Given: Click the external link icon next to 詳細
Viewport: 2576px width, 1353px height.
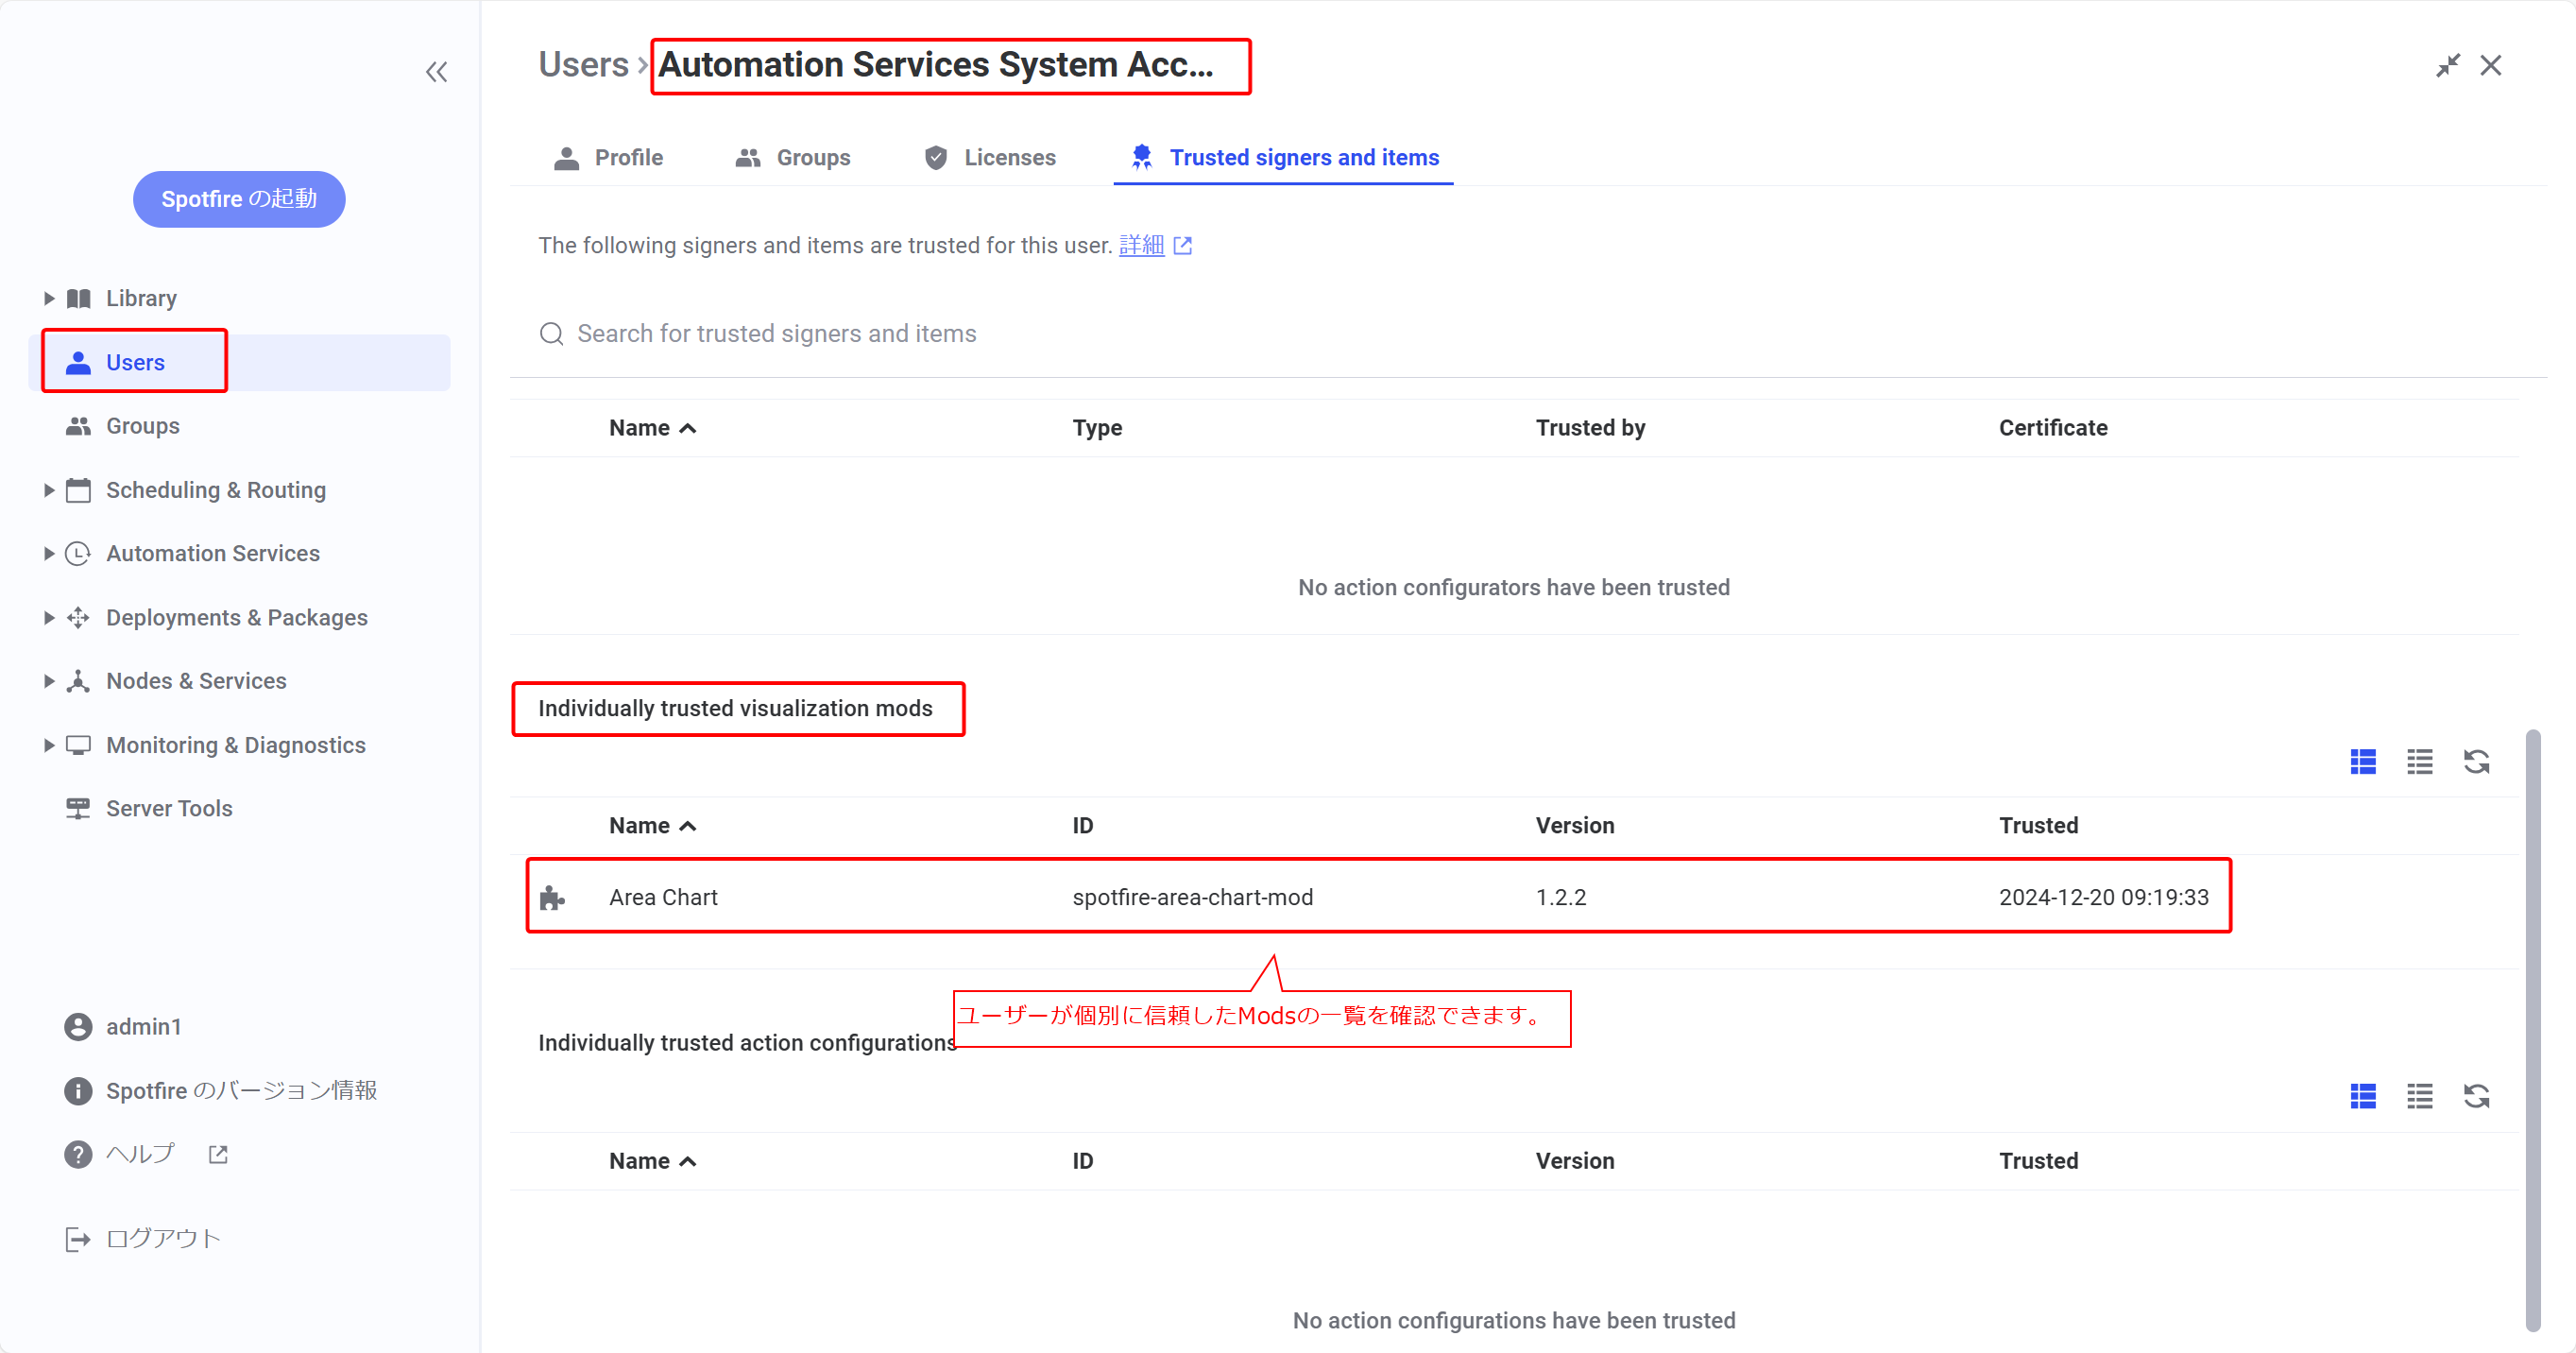Looking at the screenshot, I should (x=1183, y=246).
